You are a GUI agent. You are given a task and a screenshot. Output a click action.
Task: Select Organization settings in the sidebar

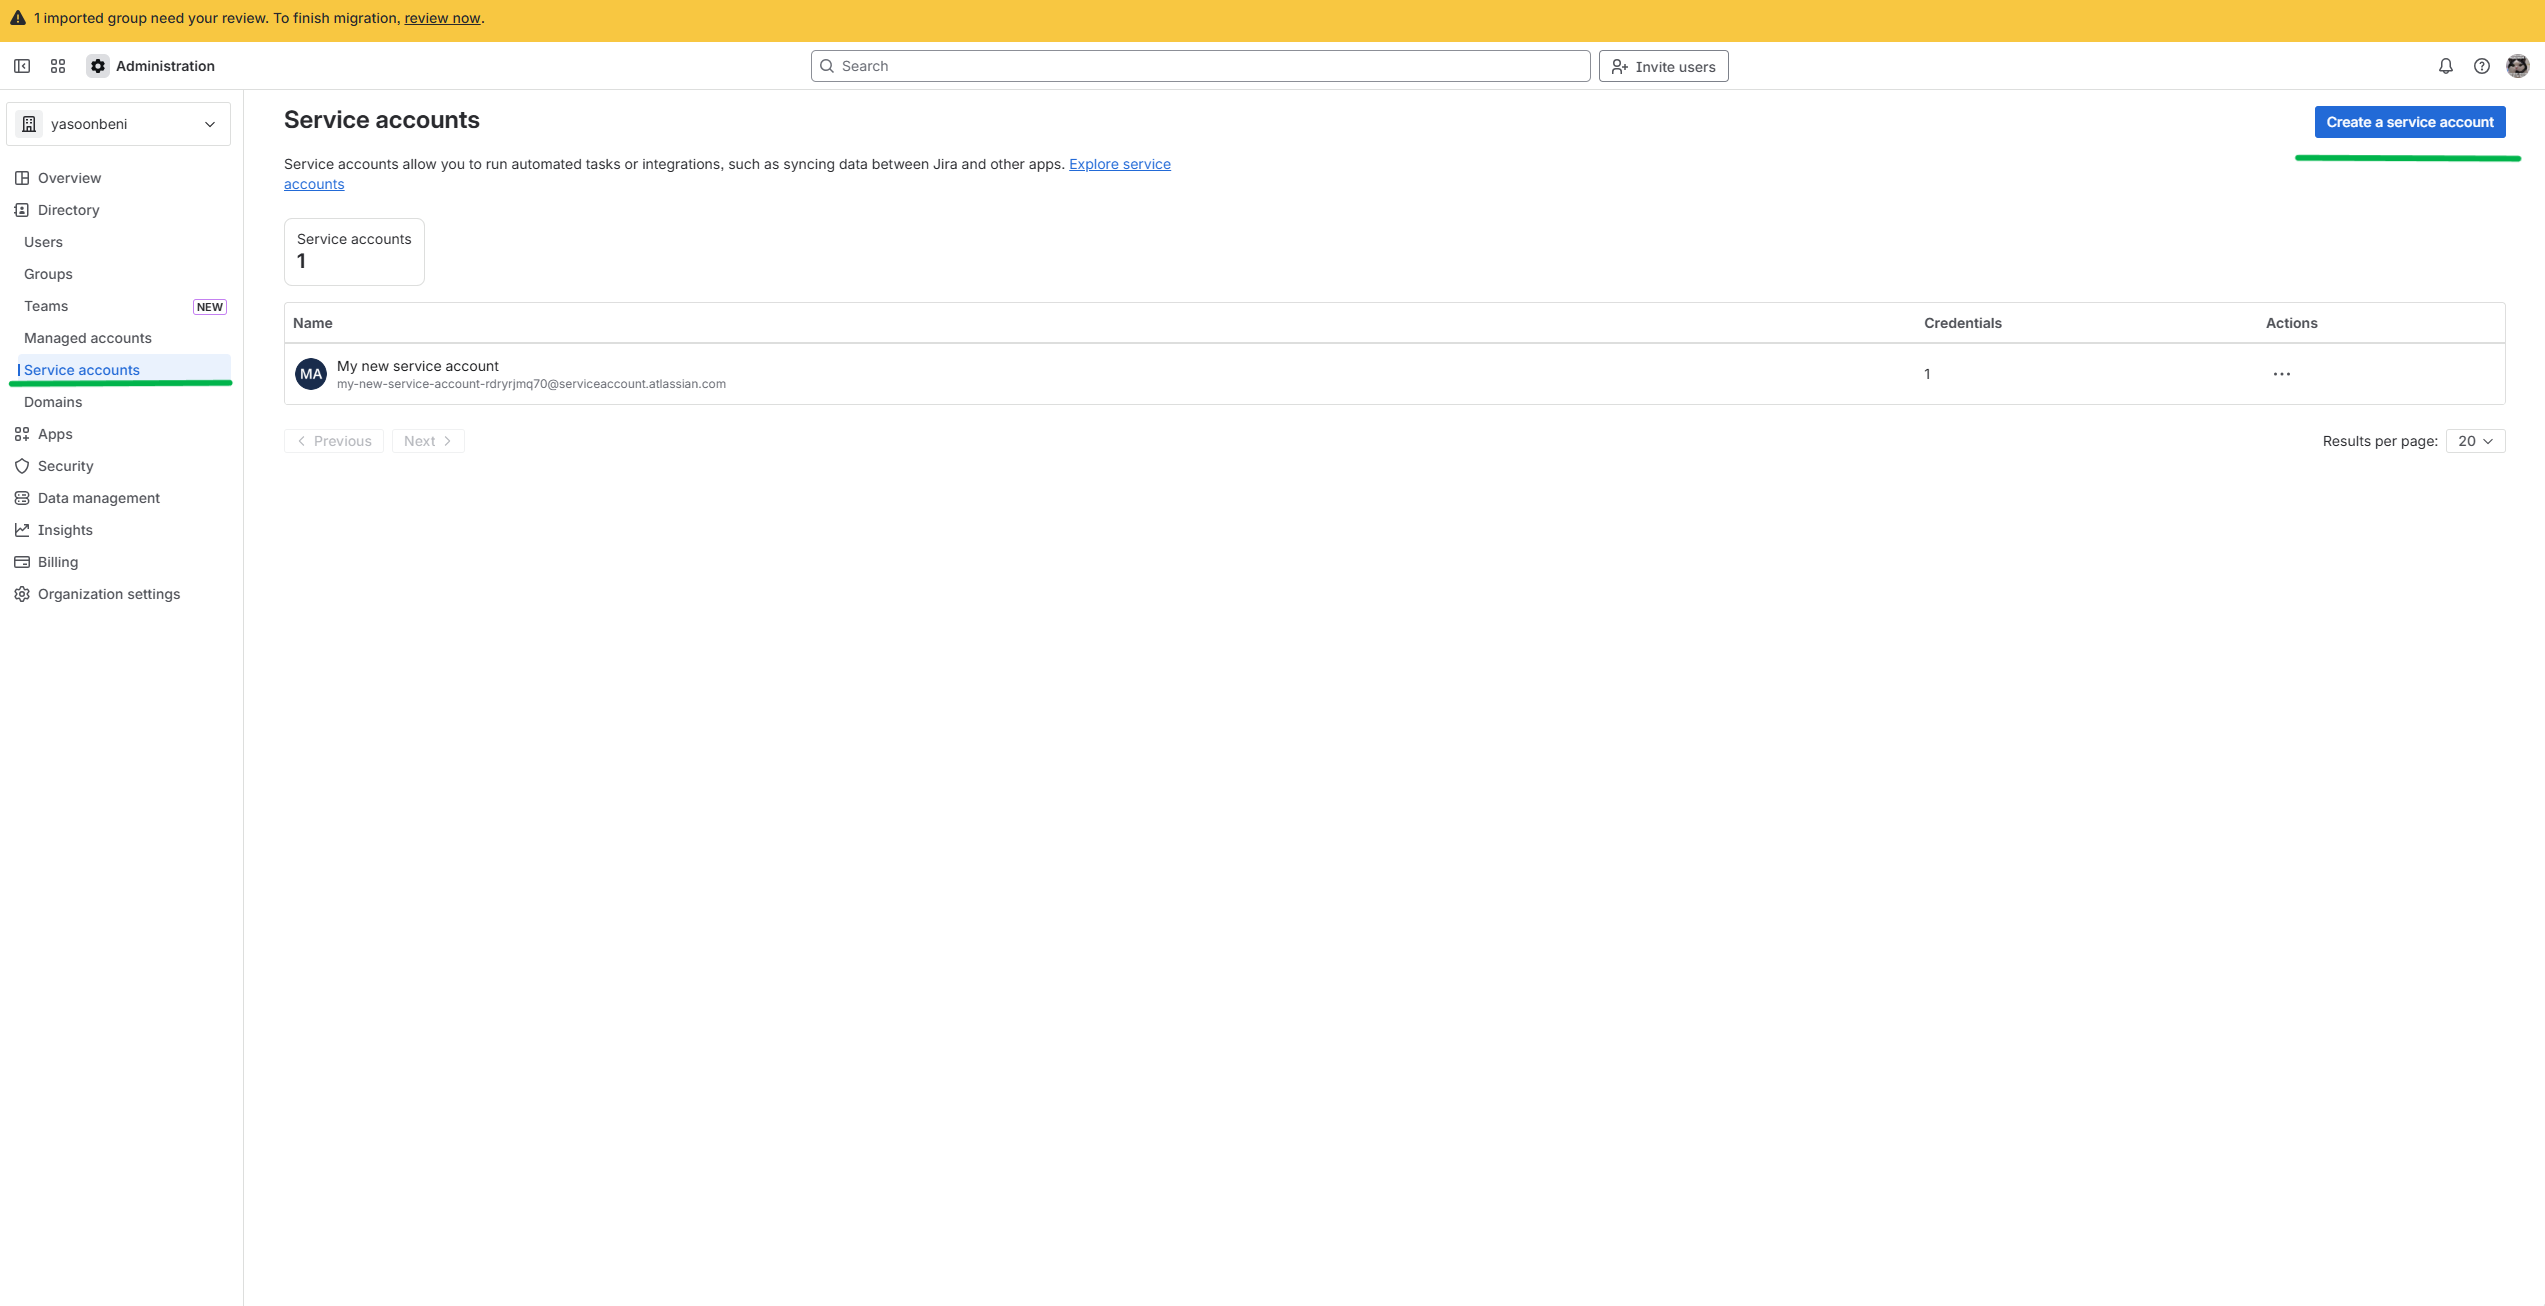click(108, 594)
